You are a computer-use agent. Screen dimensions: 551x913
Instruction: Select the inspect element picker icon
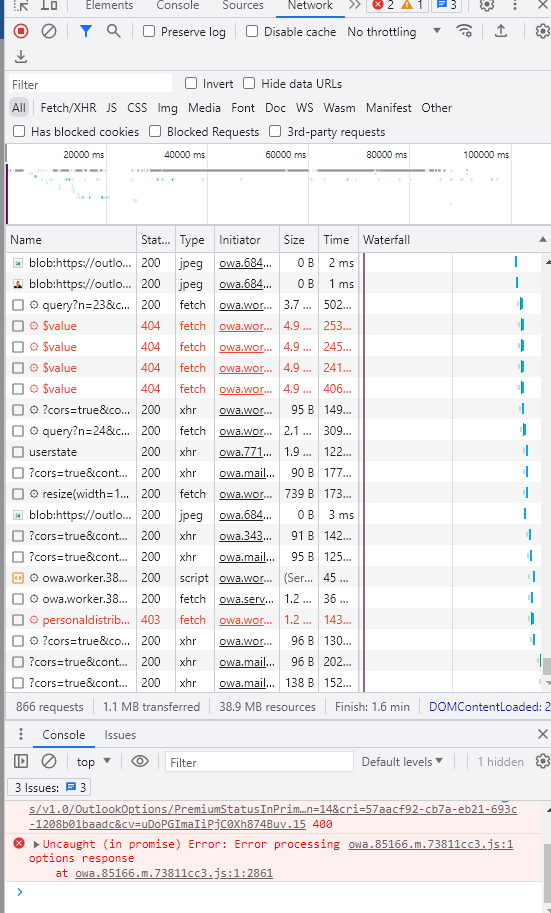pos(21,5)
